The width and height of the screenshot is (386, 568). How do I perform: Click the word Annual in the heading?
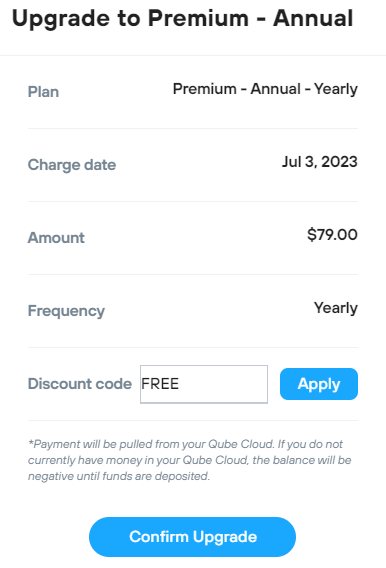coord(313,18)
